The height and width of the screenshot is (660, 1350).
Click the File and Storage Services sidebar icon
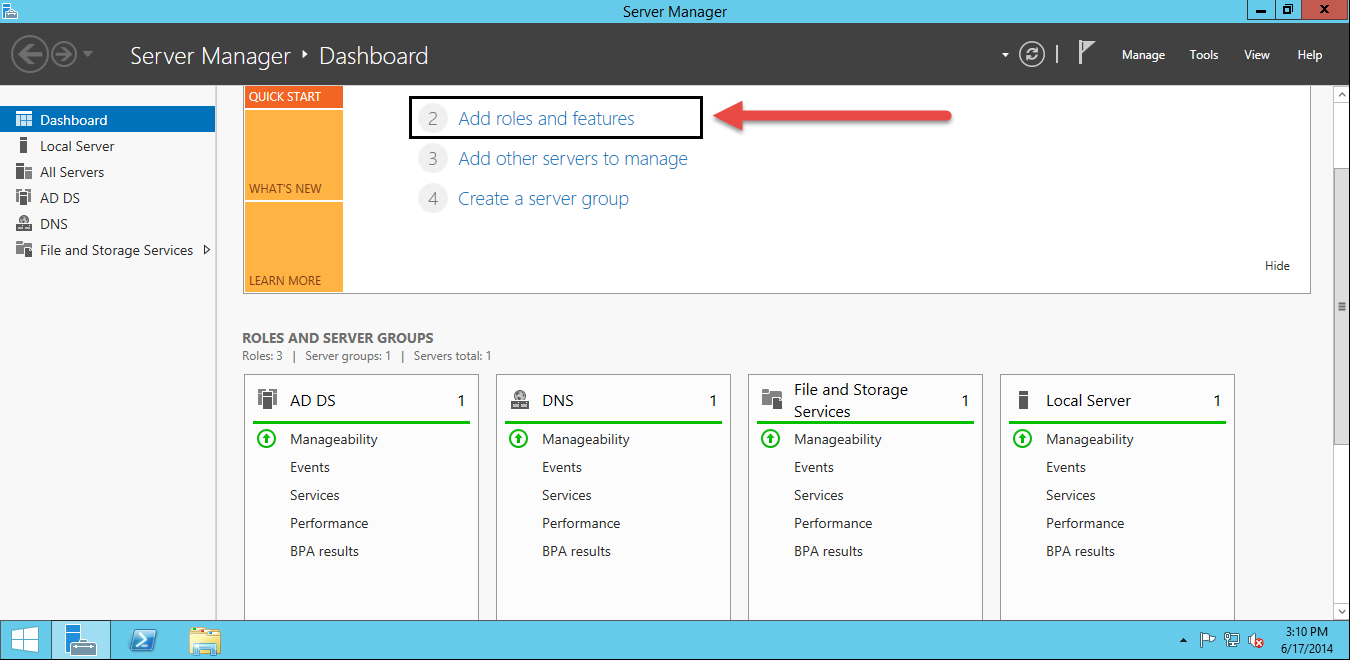pyautogui.click(x=24, y=250)
